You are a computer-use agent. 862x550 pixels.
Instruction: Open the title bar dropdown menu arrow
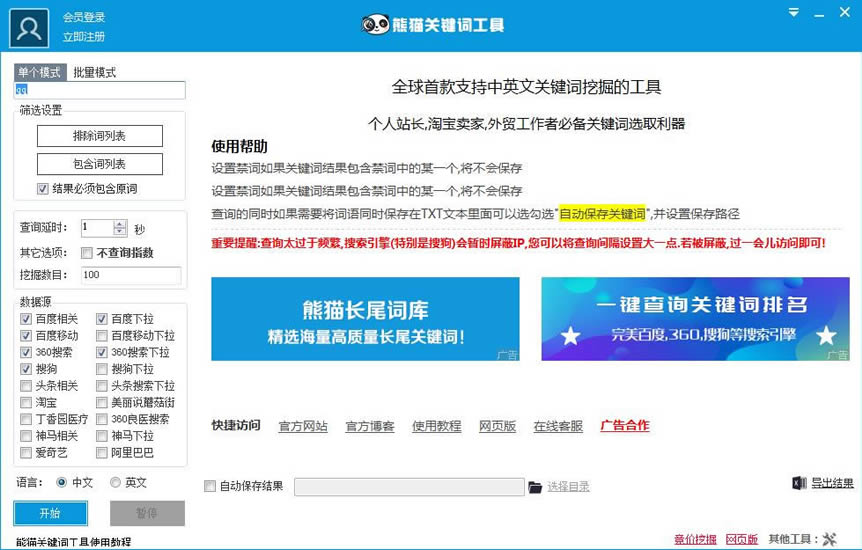793,12
